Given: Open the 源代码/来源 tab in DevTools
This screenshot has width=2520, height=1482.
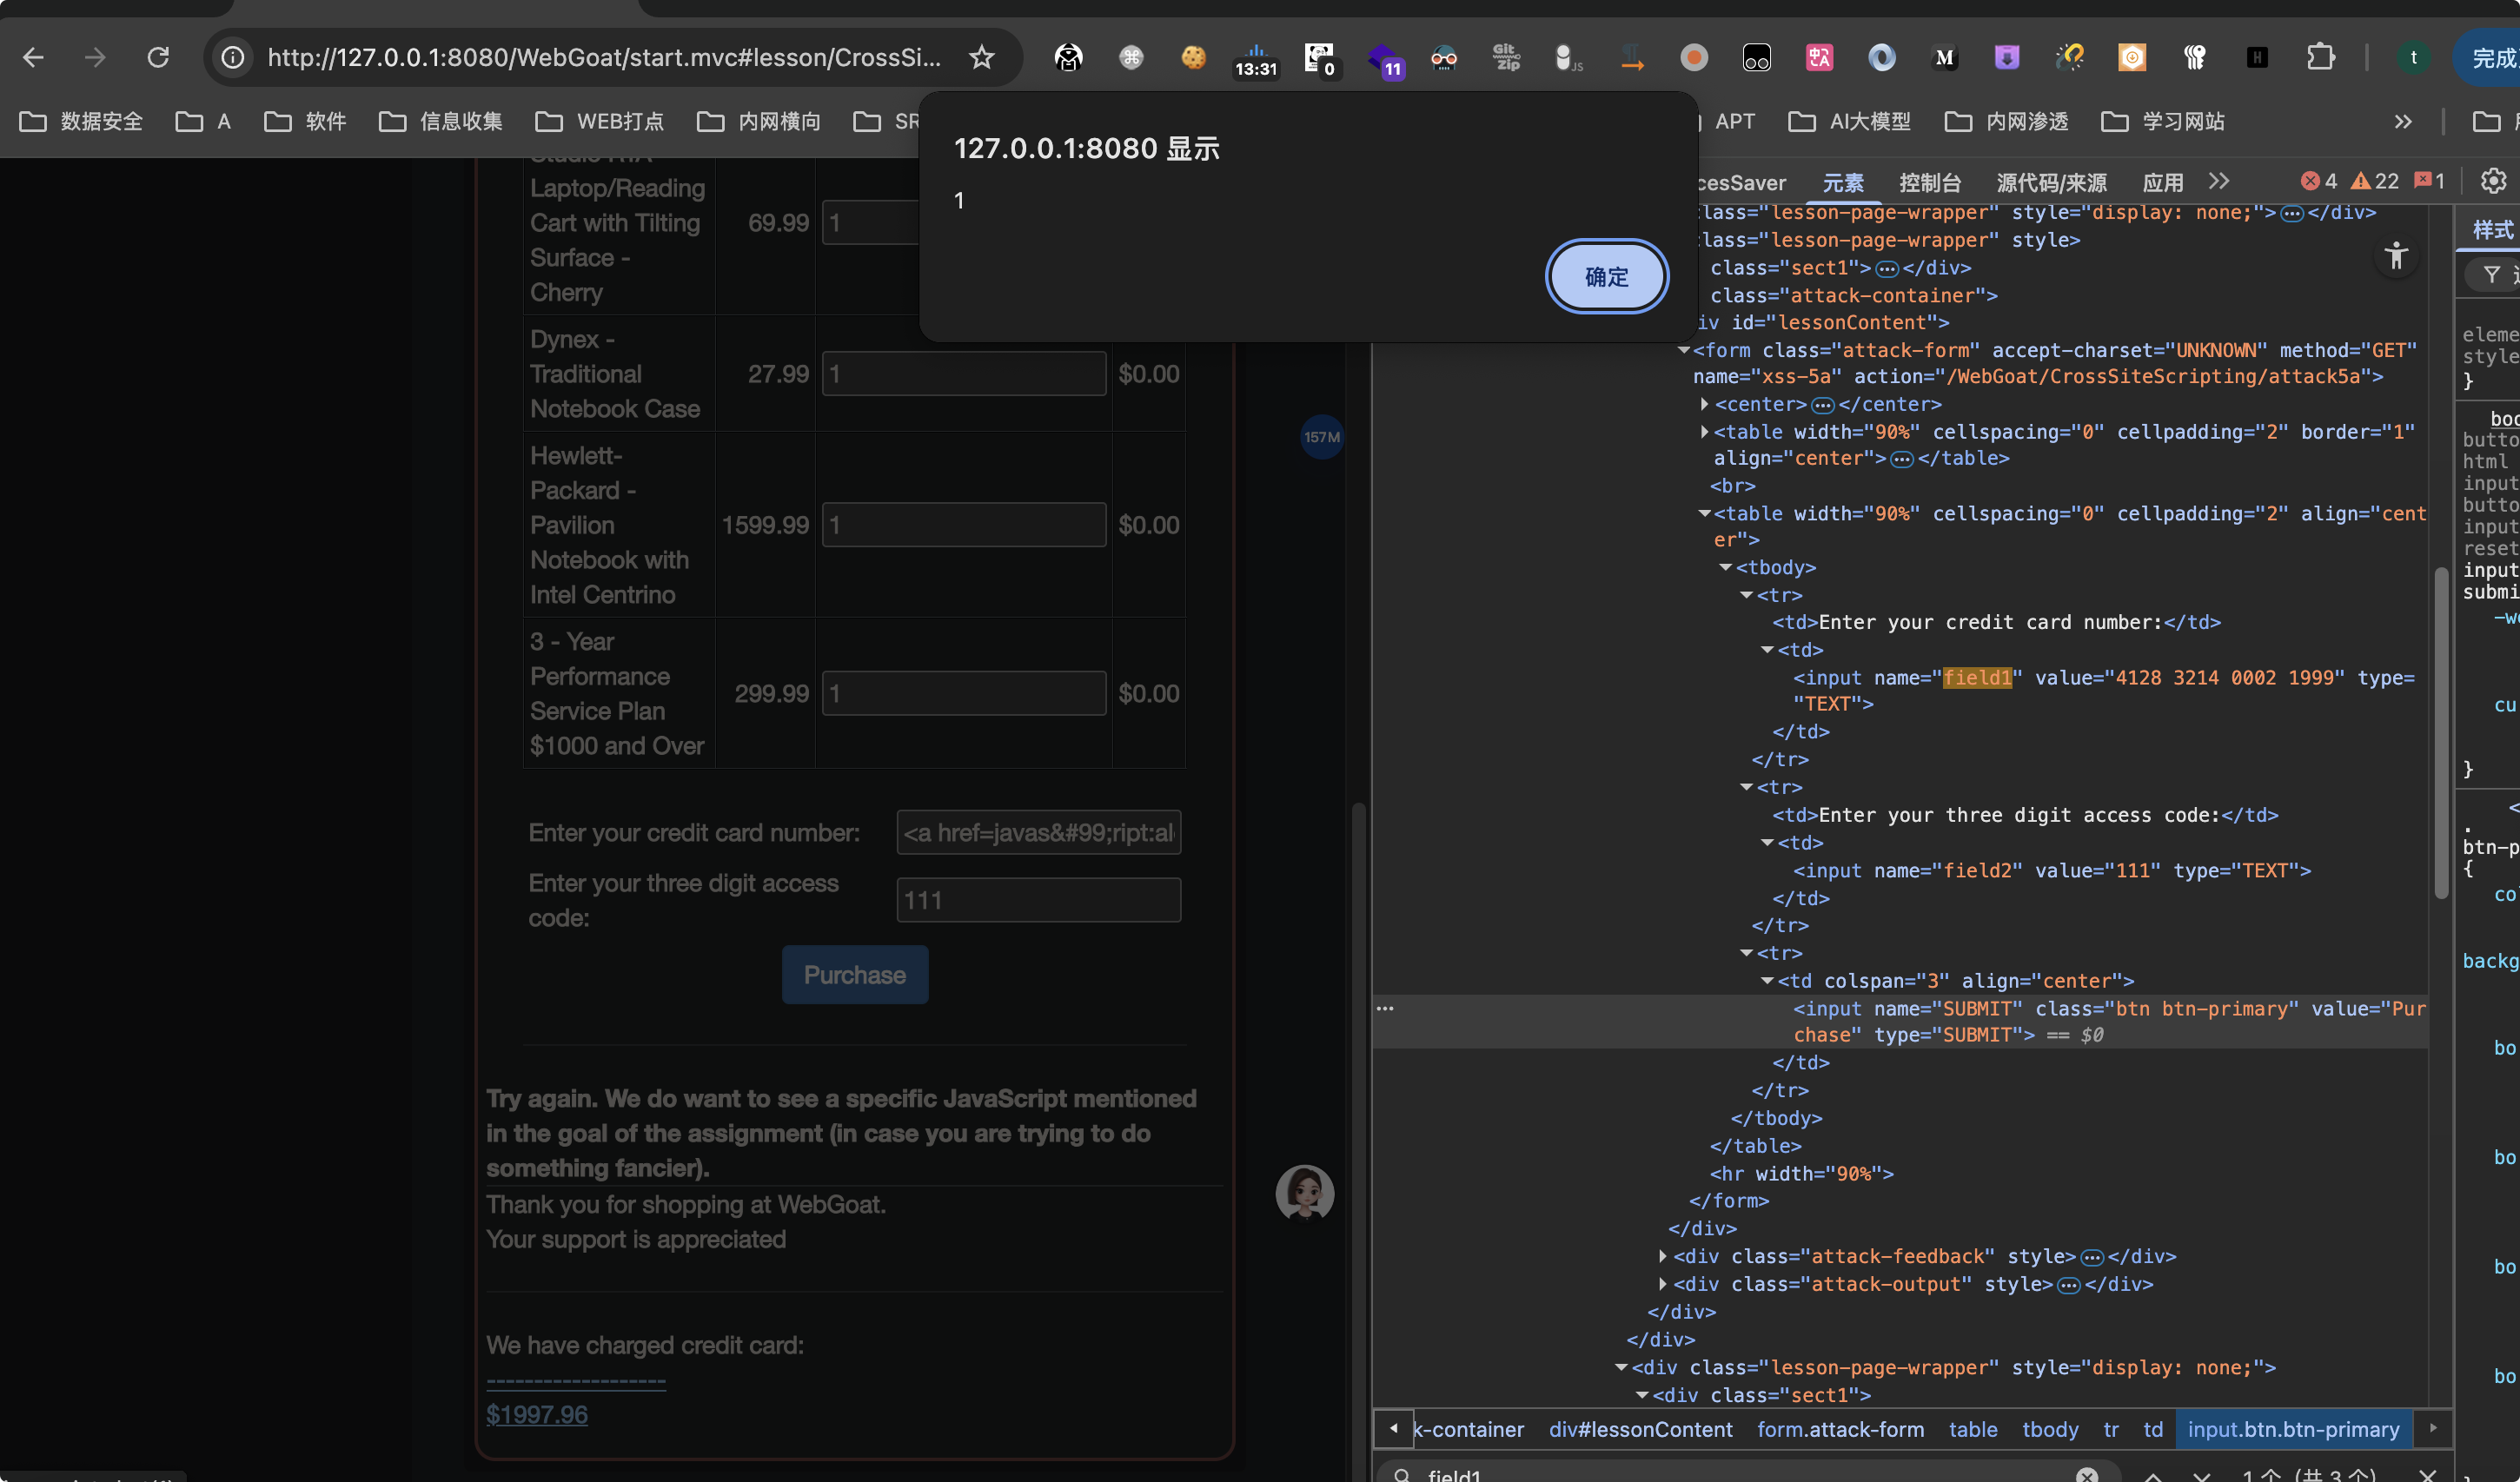Looking at the screenshot, I should pos(2051,182).
